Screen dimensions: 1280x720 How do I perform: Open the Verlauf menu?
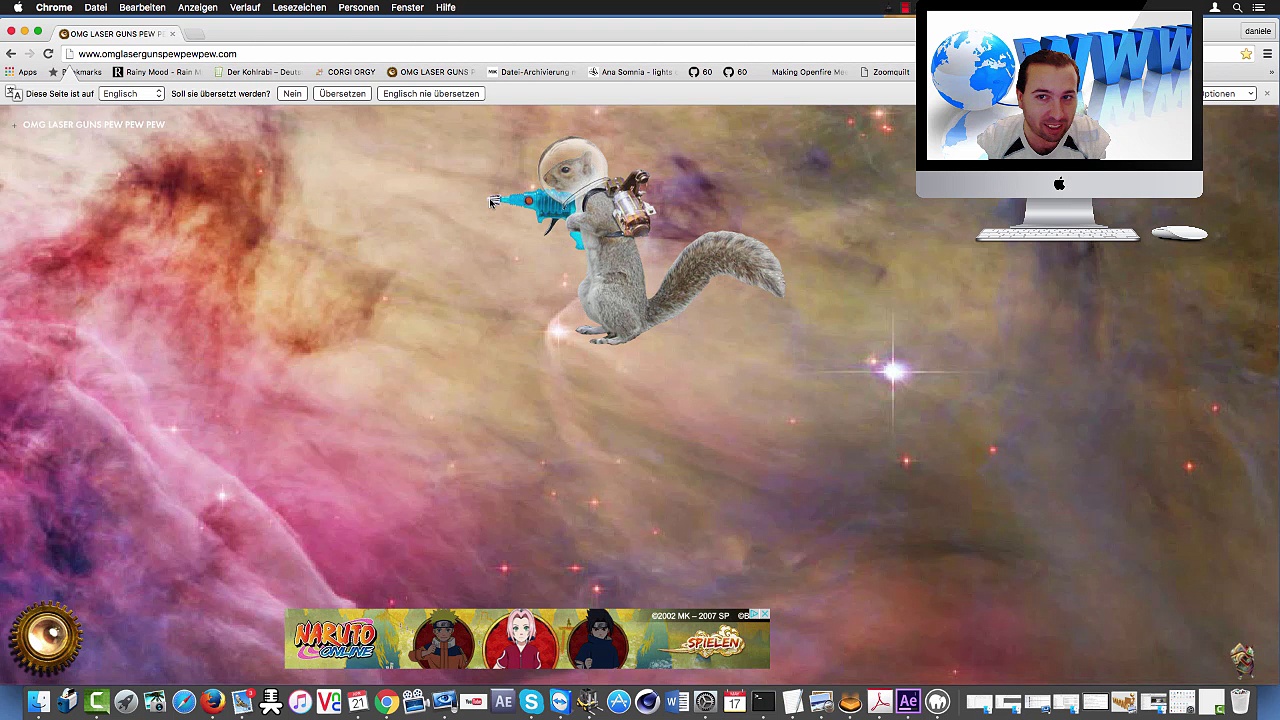(x=244, y=7)
